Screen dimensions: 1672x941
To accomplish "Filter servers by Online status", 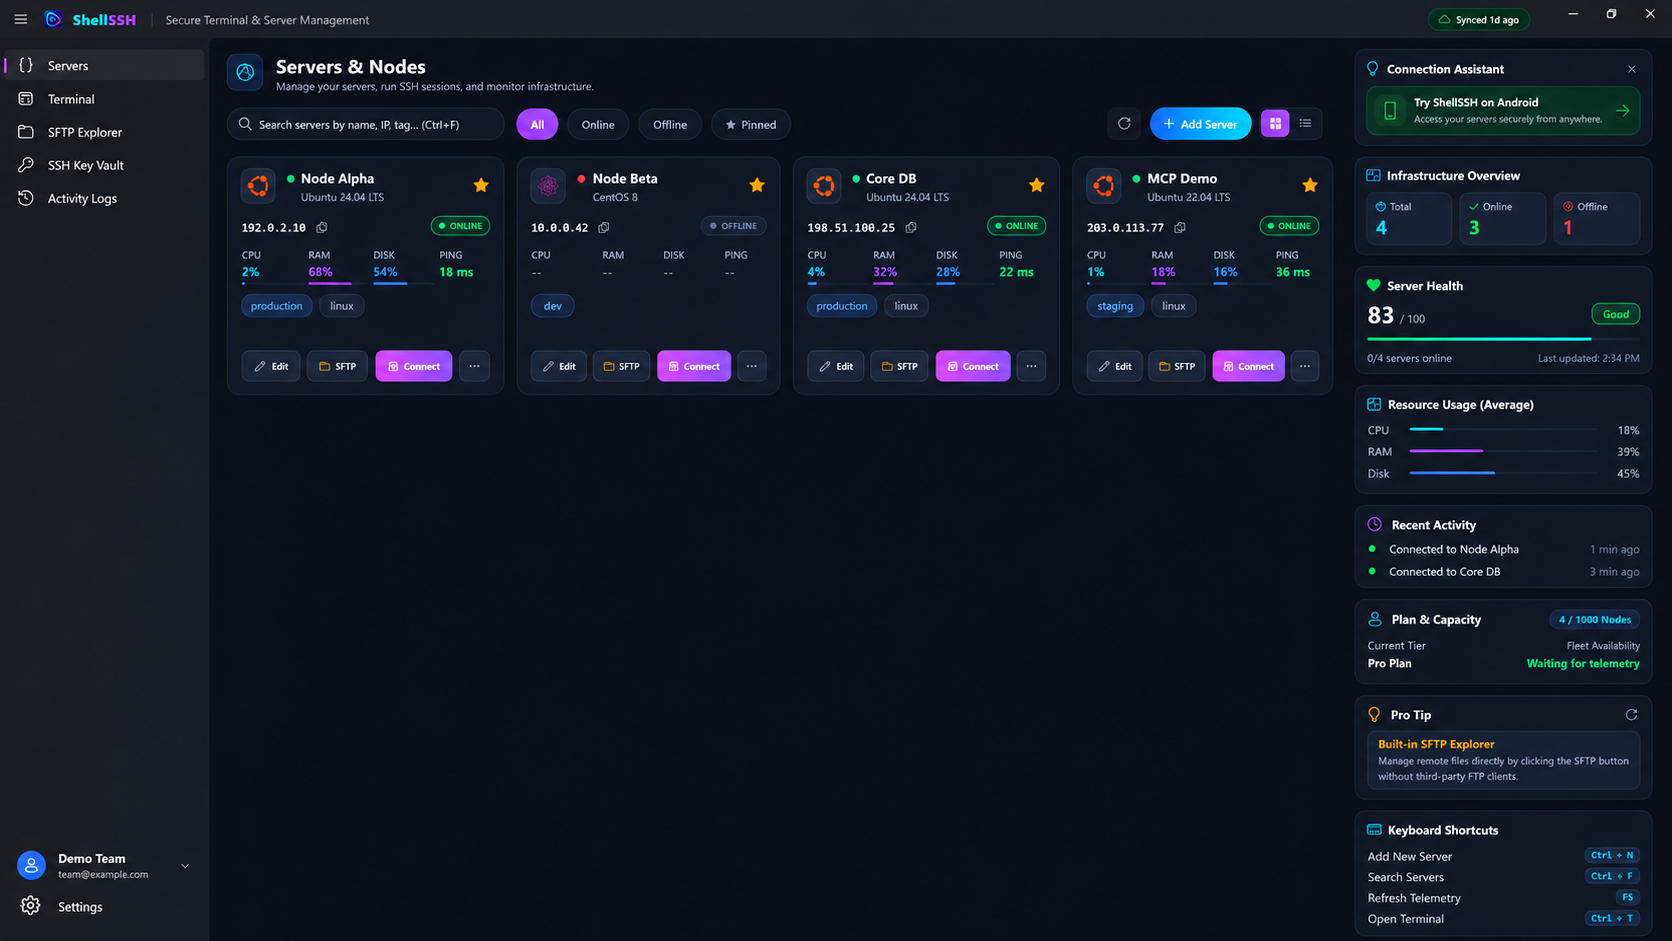I will pyautogui.click(x=598, y=124).
